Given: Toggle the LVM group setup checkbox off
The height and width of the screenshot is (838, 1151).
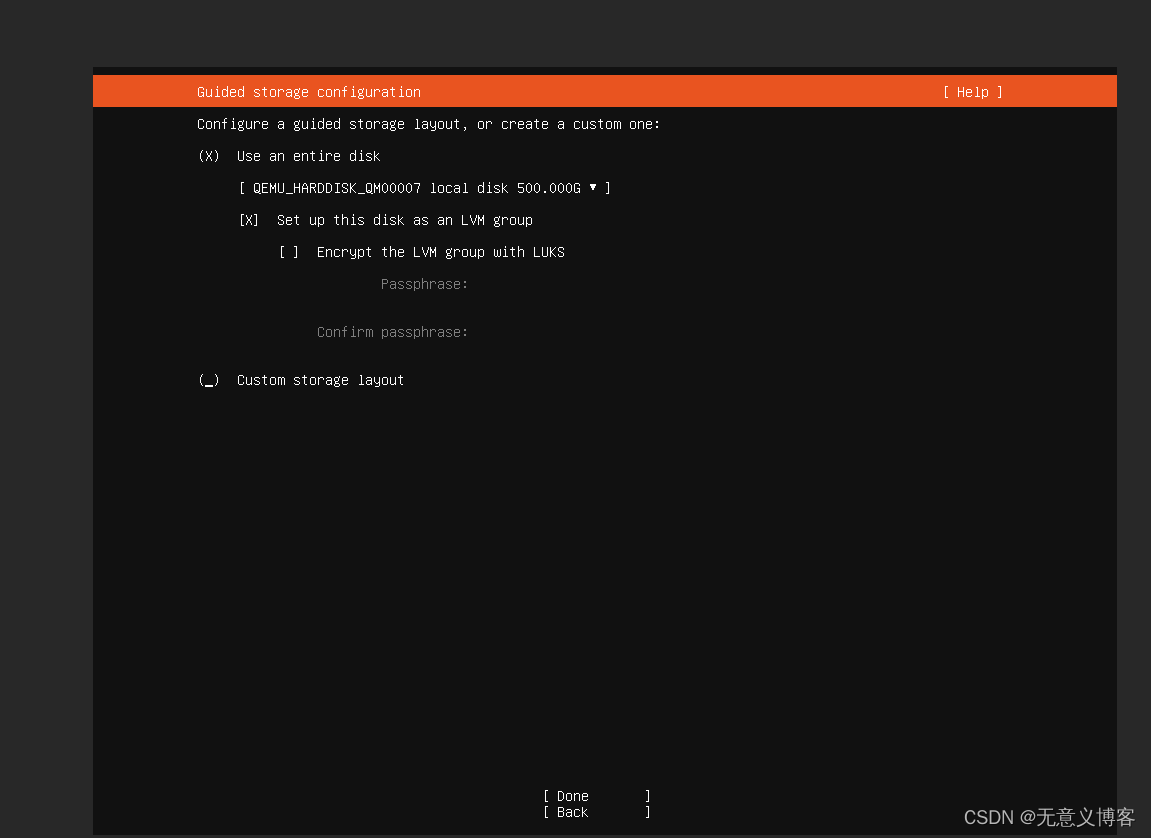Looking at the screenshot, I should point(248,220).
